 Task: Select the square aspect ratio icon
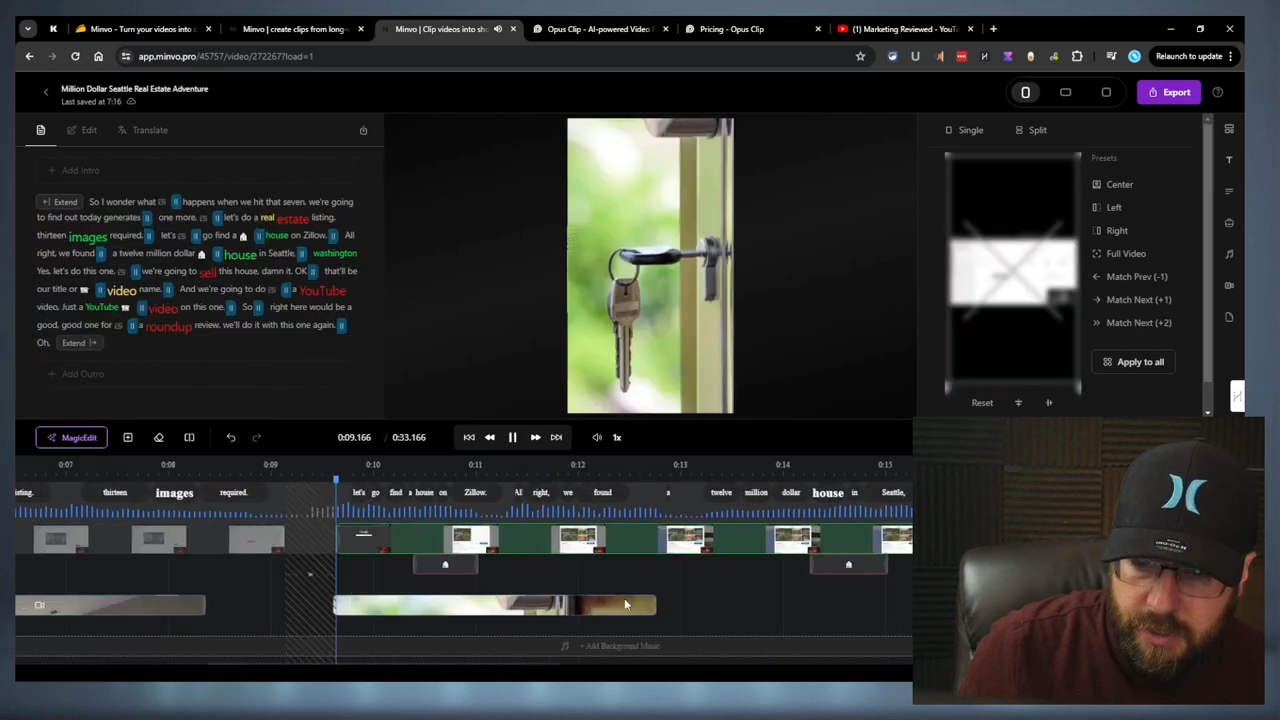click(1106, 92)
